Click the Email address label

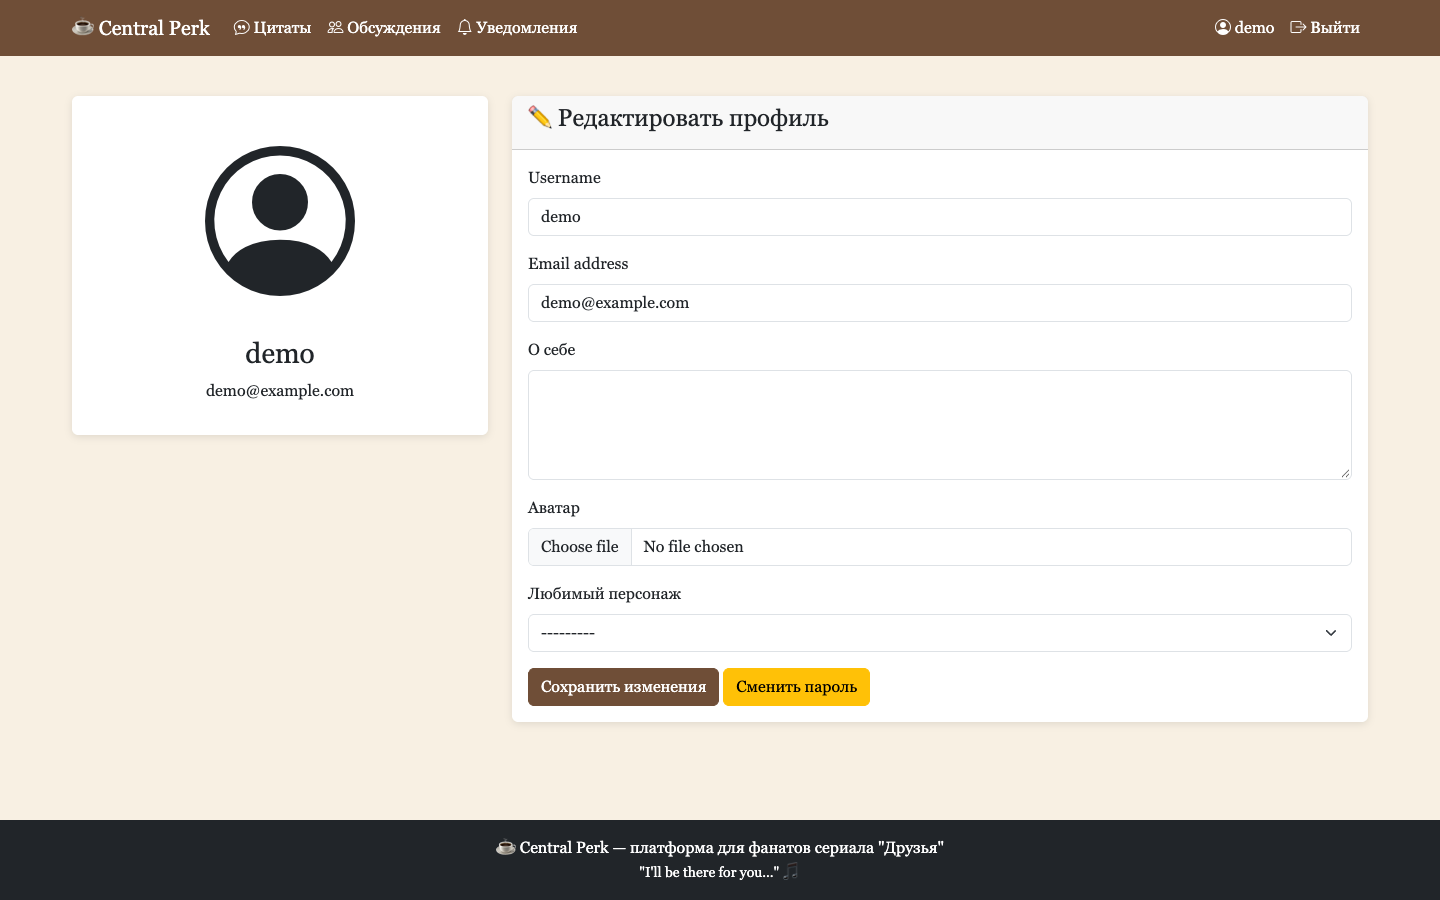pyautogui.click(x=578, y=264)
